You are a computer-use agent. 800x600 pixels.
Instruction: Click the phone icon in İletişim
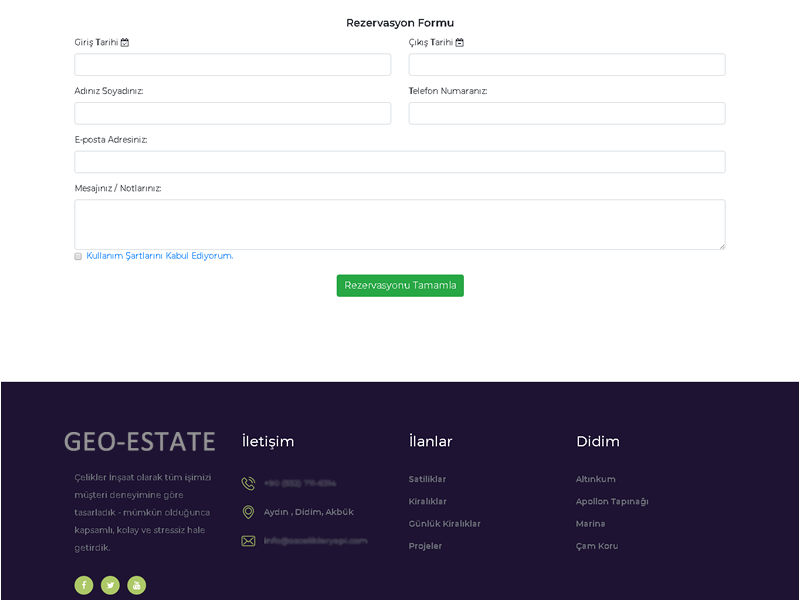(x=248, y=484)
